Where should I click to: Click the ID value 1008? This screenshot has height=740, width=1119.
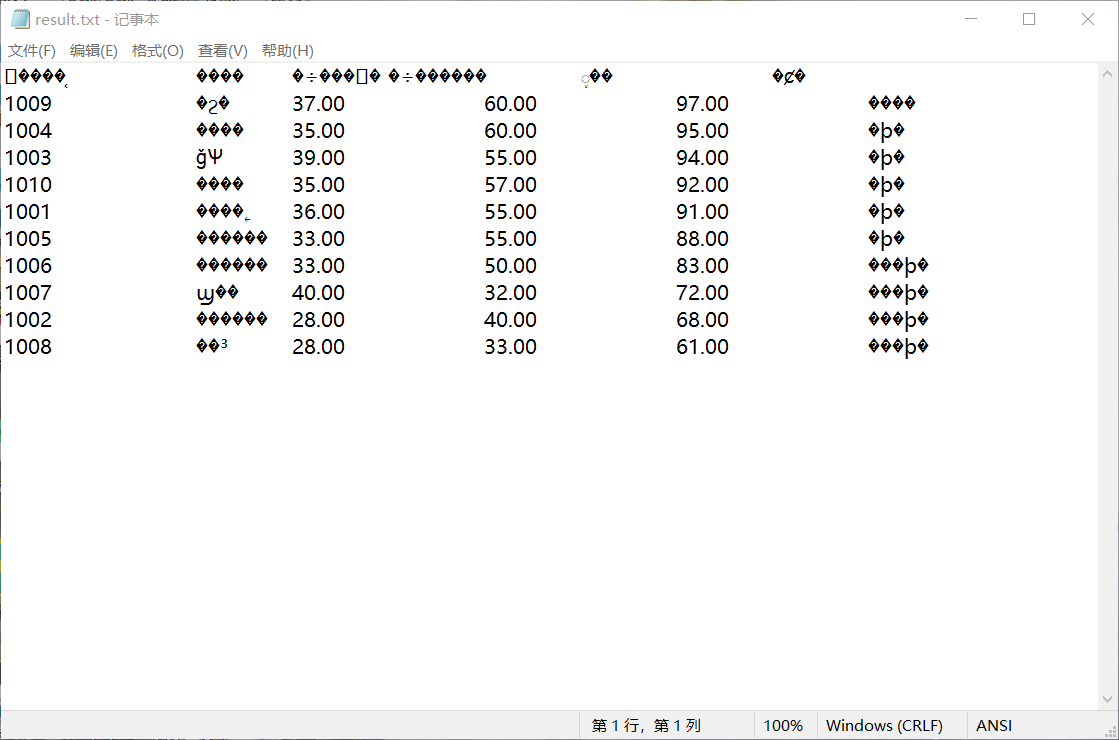tap(29, 347)
